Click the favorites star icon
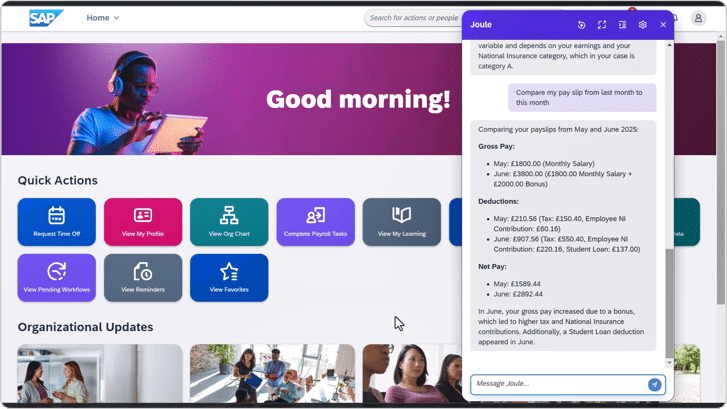The image size is (727, 409). coord(229,272)
